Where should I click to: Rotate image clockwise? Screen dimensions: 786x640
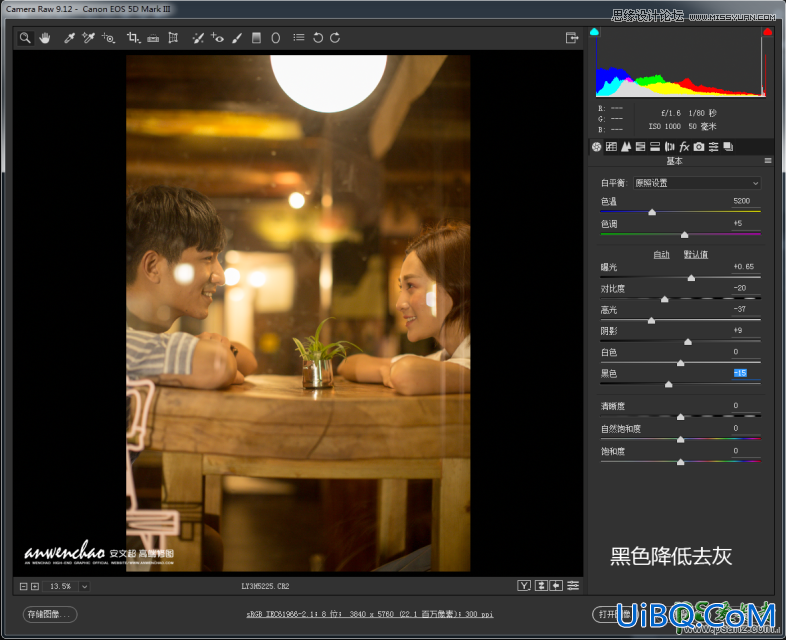tap(335, 38)
